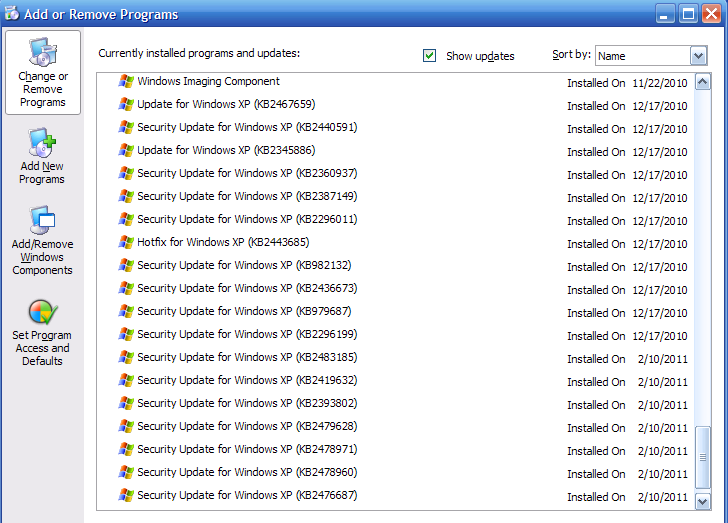
Task: Select Change or Remove Programs icon
Action: [x=43, y=52]
